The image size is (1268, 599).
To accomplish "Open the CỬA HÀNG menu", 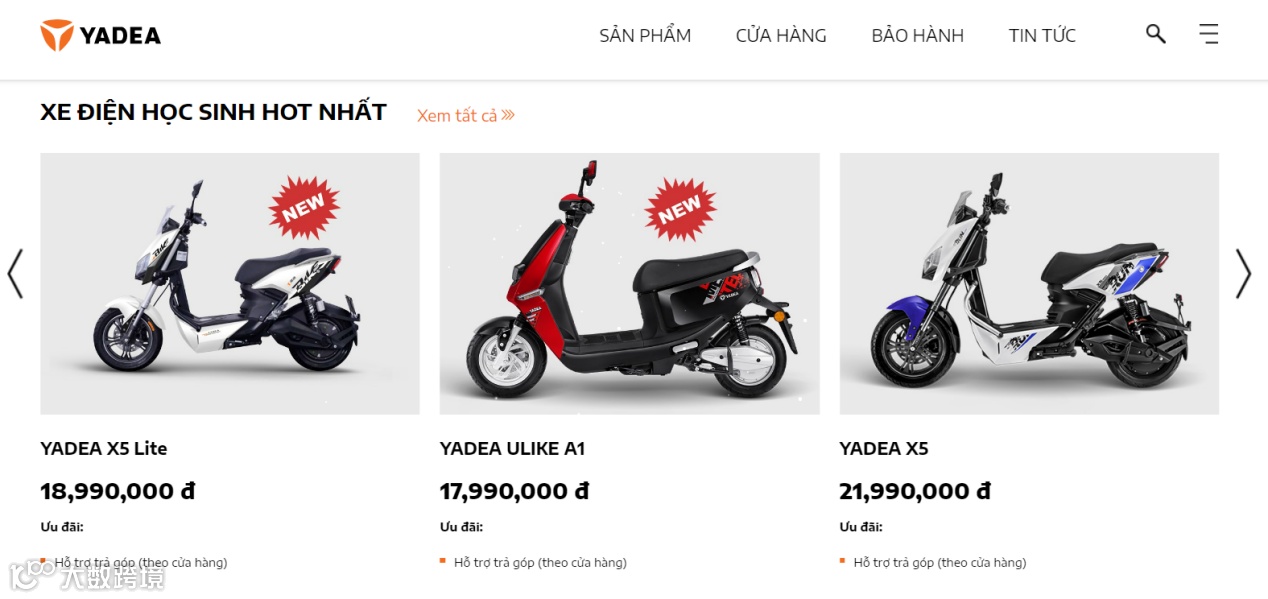I will tap(781, 35).
